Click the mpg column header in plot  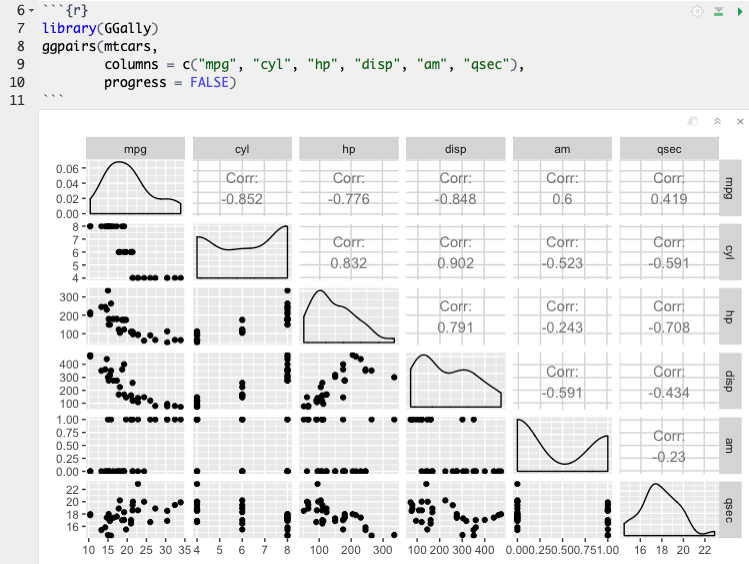(x=135, y=149)
